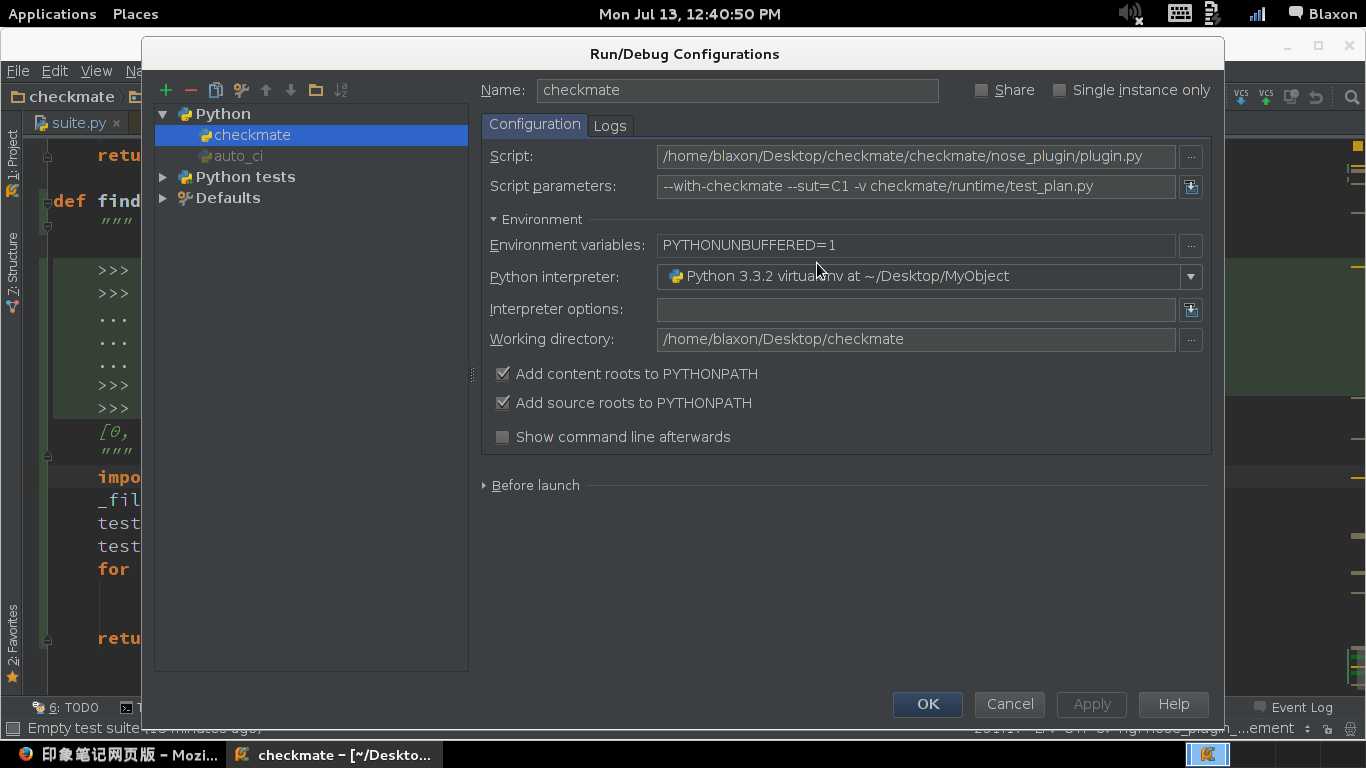Enable Show command line afterwards
The height and width of the screenshot is (768, 1366).
[503, 437]
